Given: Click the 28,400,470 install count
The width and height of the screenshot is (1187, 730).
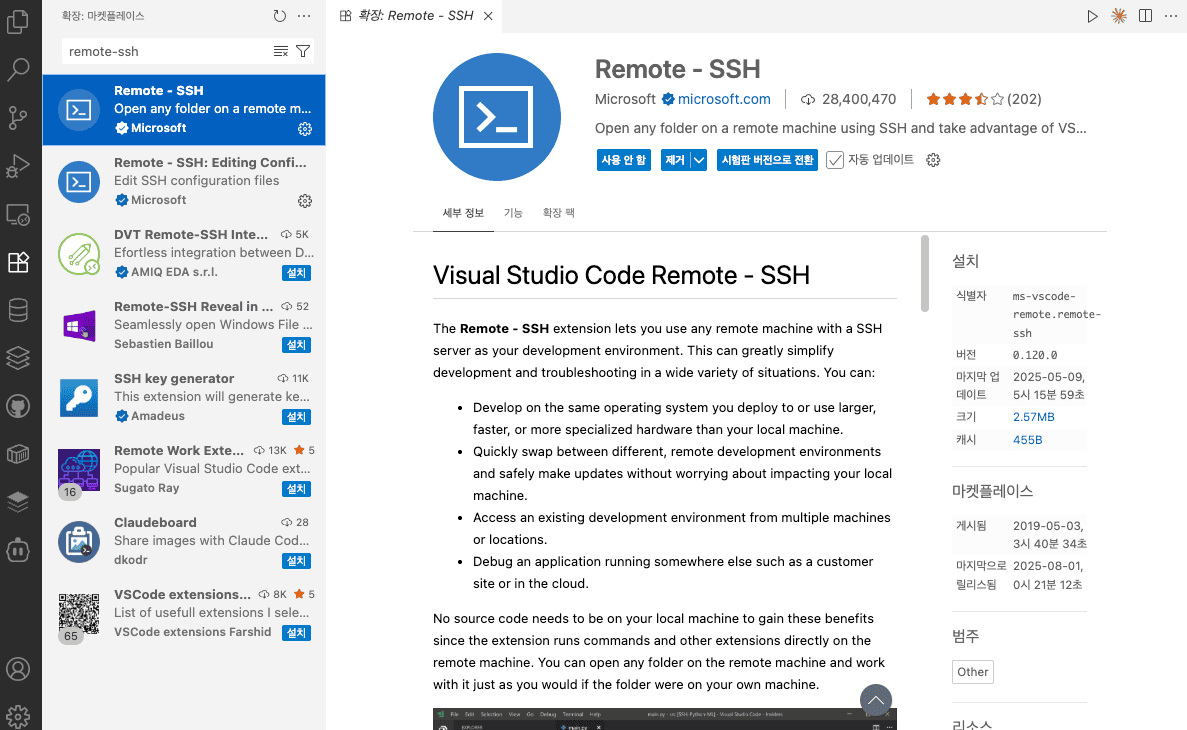Looking at the screenshot, I should pyautogui.click(x=849, y=99).
